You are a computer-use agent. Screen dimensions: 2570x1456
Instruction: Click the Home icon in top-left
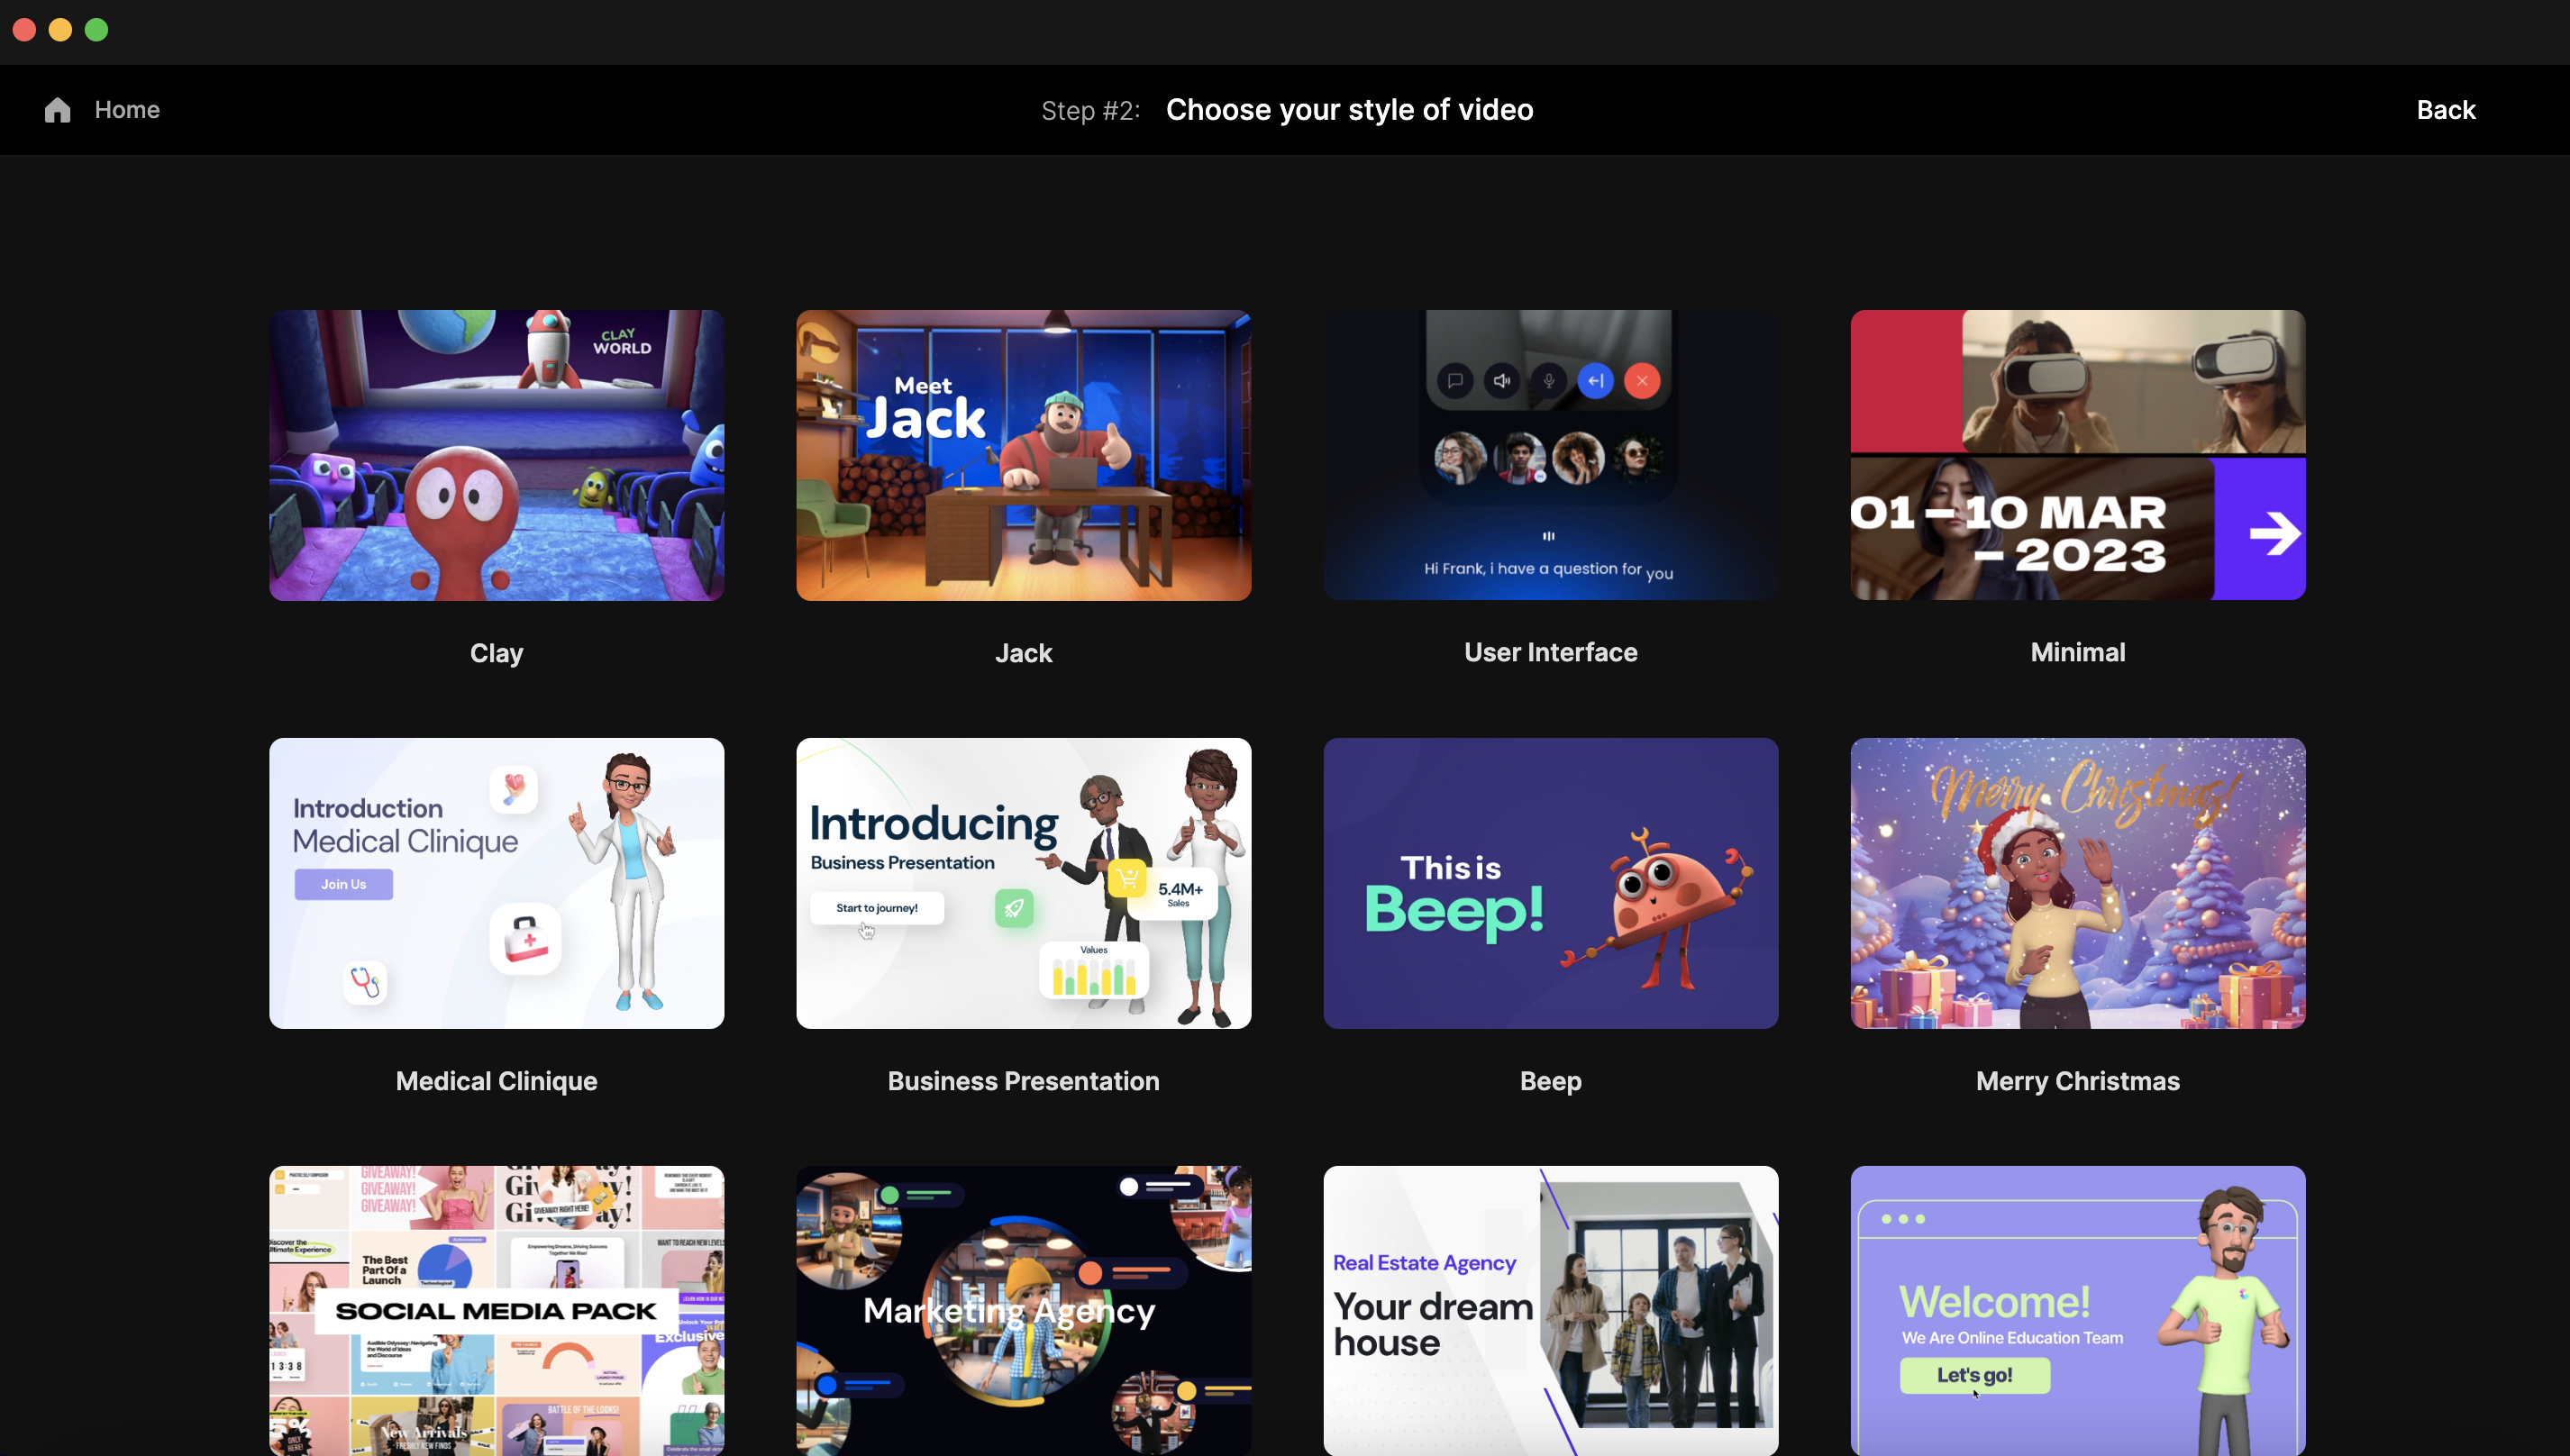(57, 109)
